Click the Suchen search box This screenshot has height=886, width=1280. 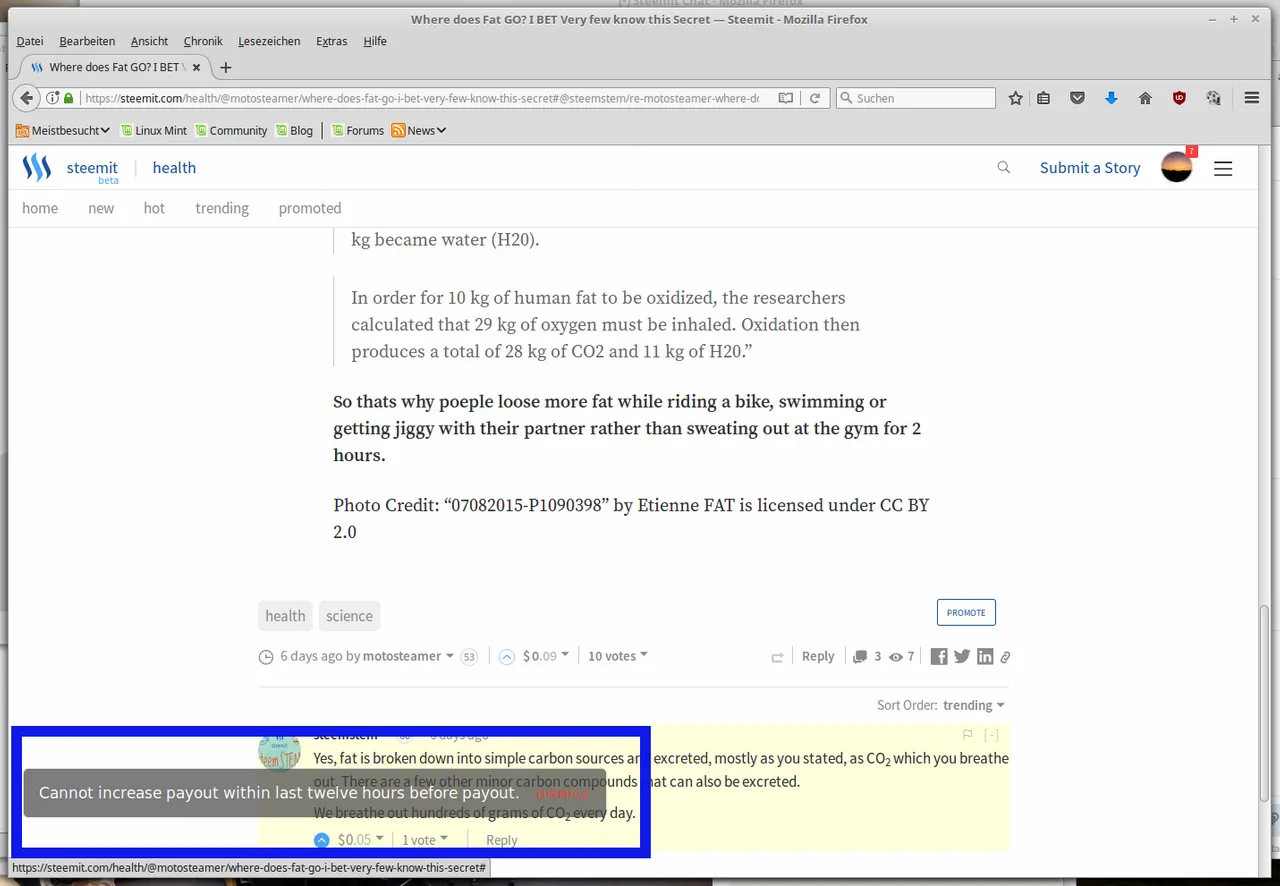tap(916, 98)
